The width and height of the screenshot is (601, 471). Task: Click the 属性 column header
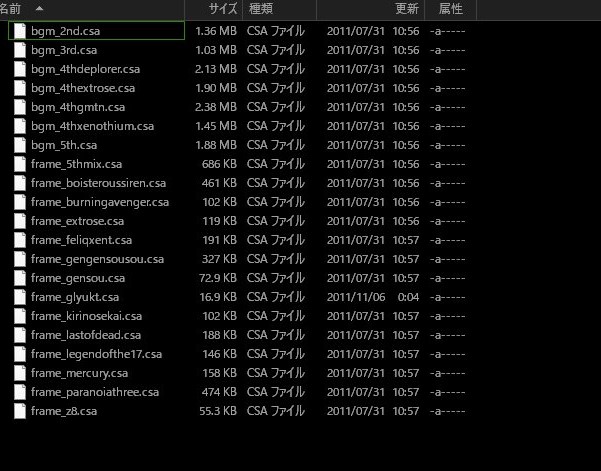point(452,9)
